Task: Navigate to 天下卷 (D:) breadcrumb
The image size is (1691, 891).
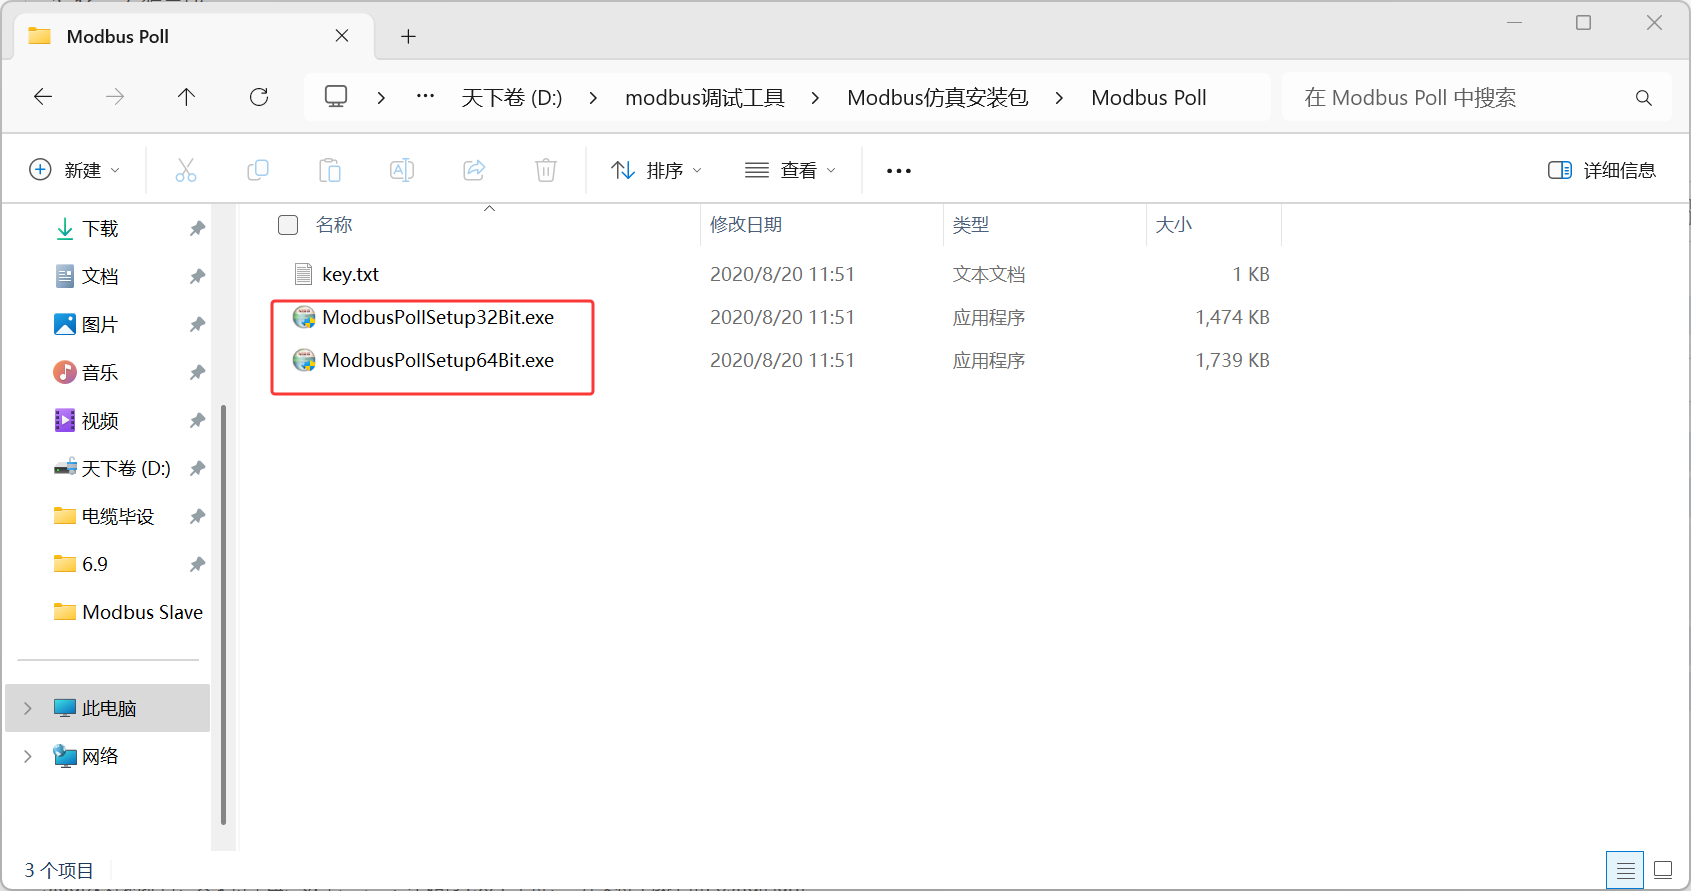Action: (x=512, y=98)
